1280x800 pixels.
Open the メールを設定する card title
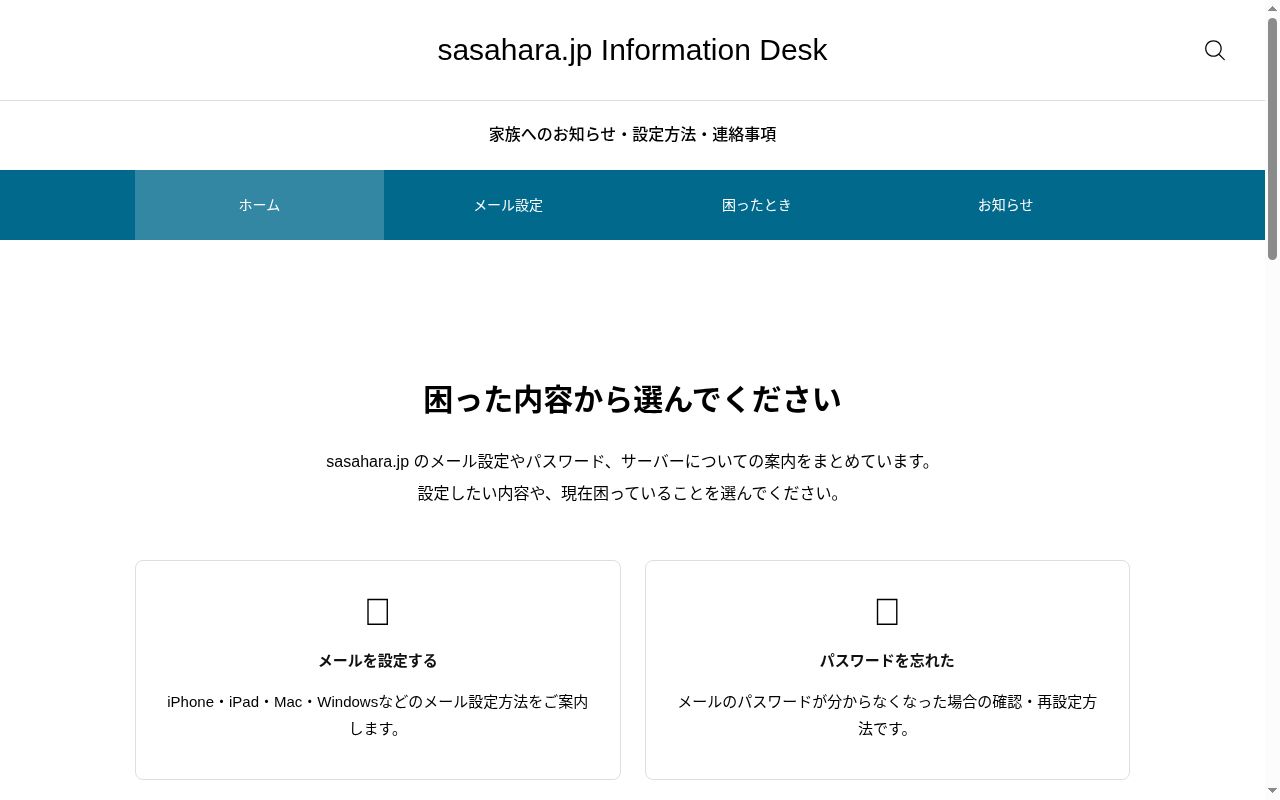pos(377,661)
